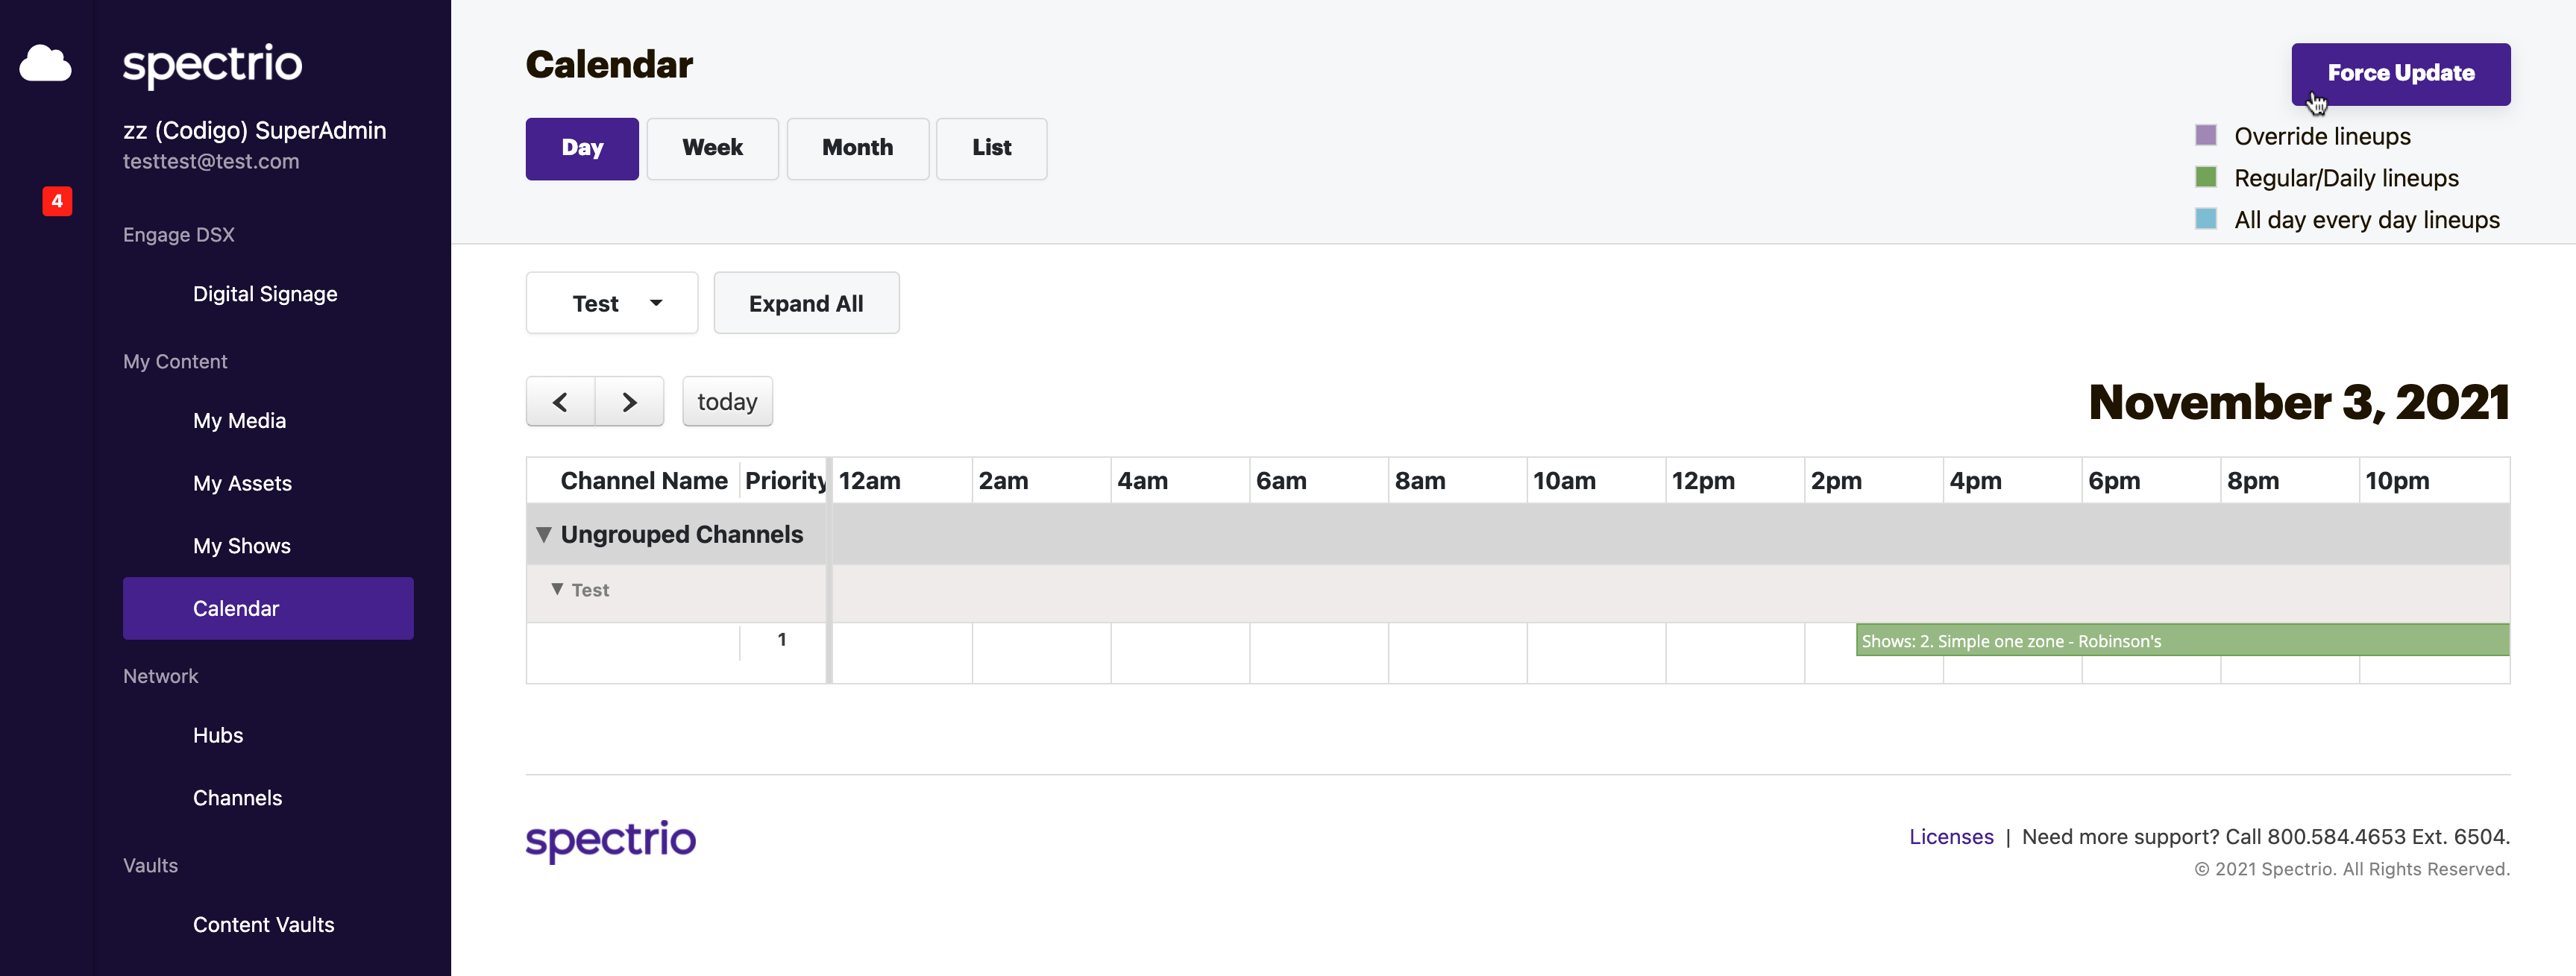Switch to the Week view
2576x976 pixels.
(712, 148)
